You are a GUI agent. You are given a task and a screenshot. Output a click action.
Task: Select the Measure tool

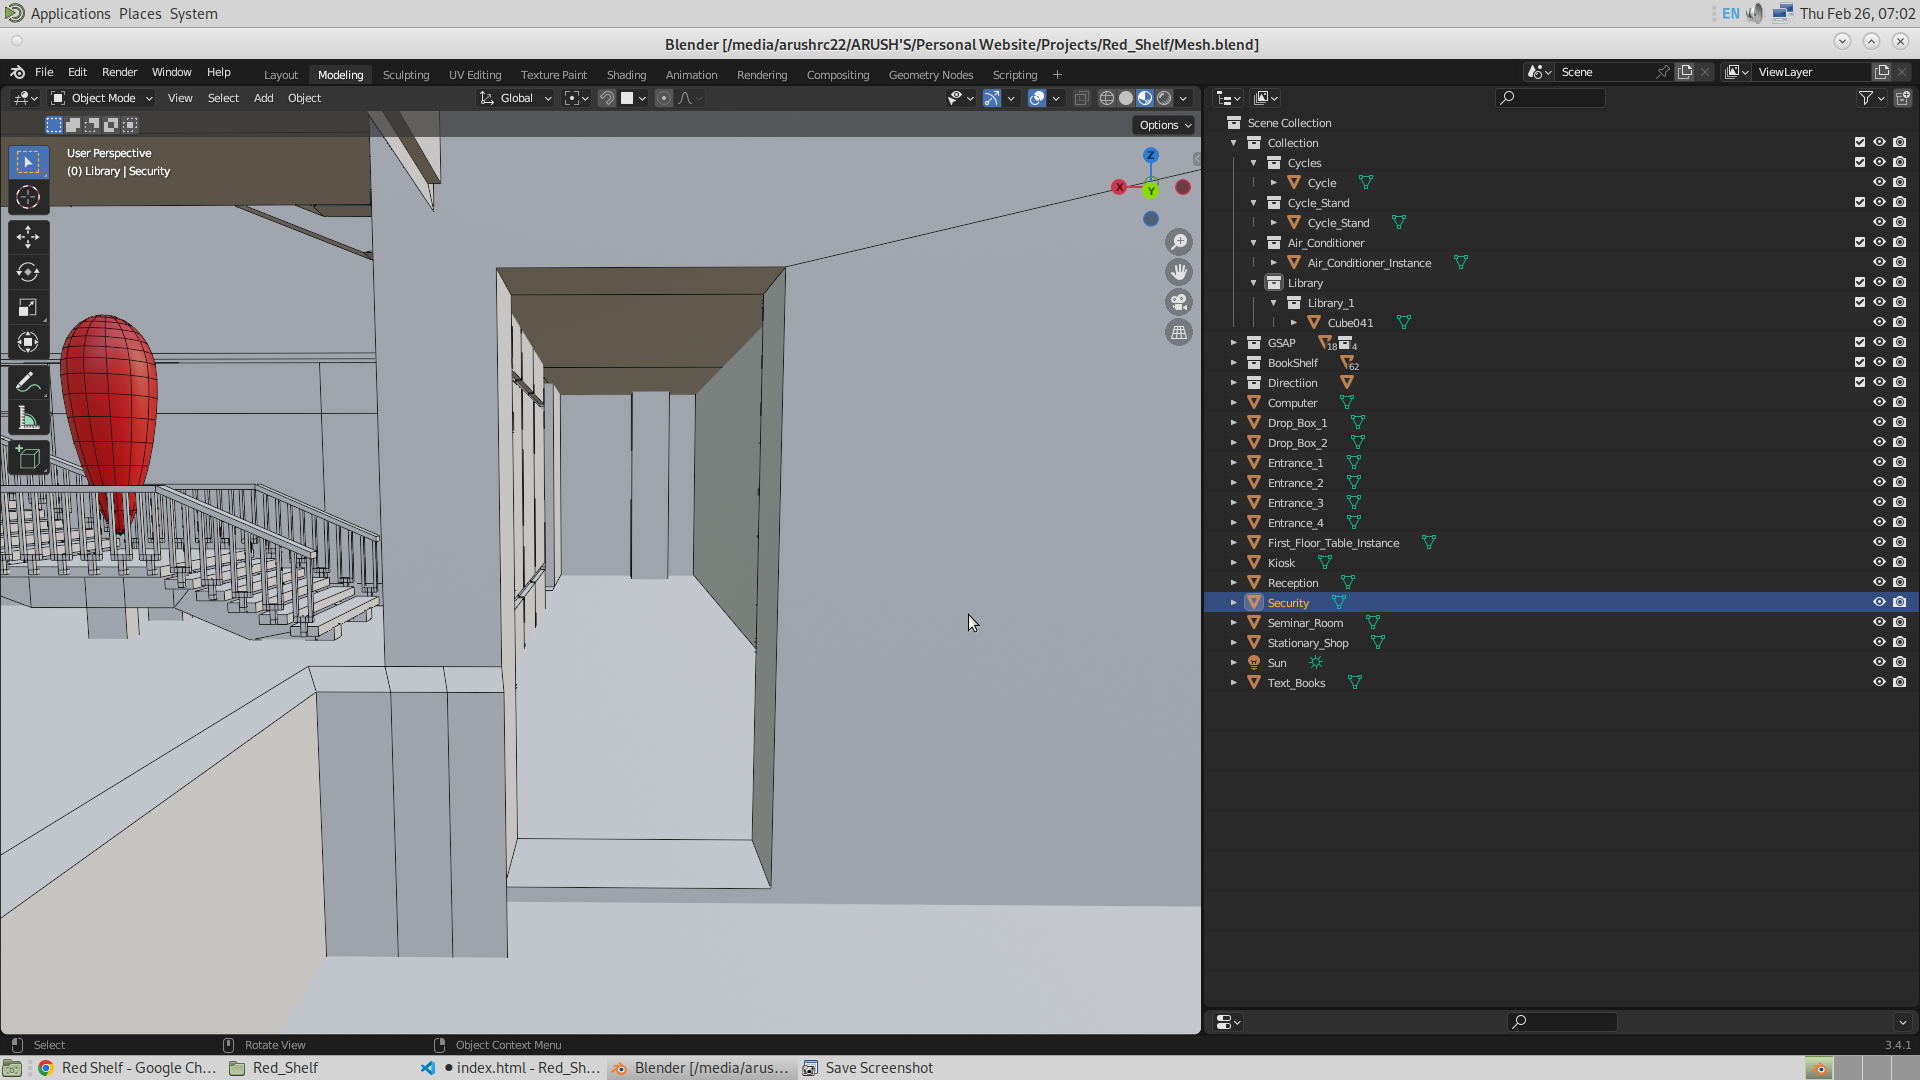(x=28, y=419)
